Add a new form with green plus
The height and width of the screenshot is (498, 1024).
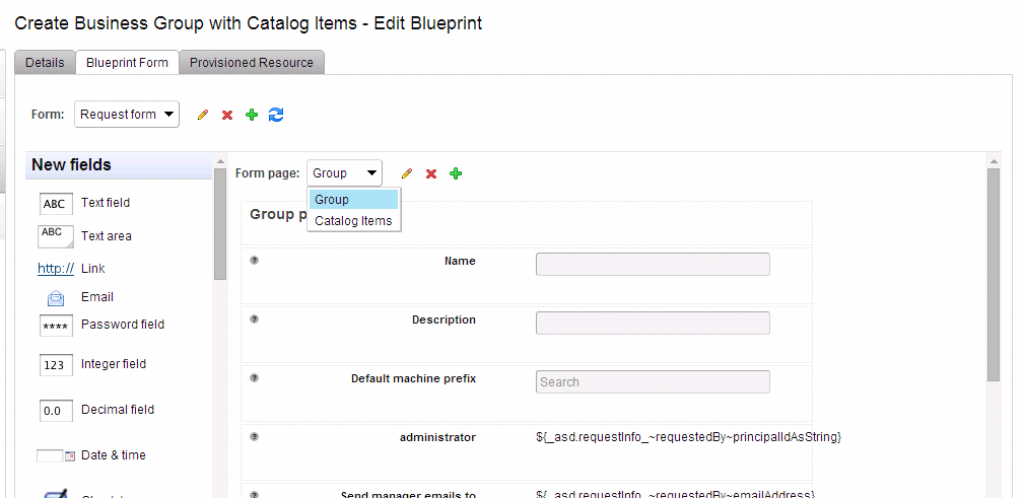[251, 115]
